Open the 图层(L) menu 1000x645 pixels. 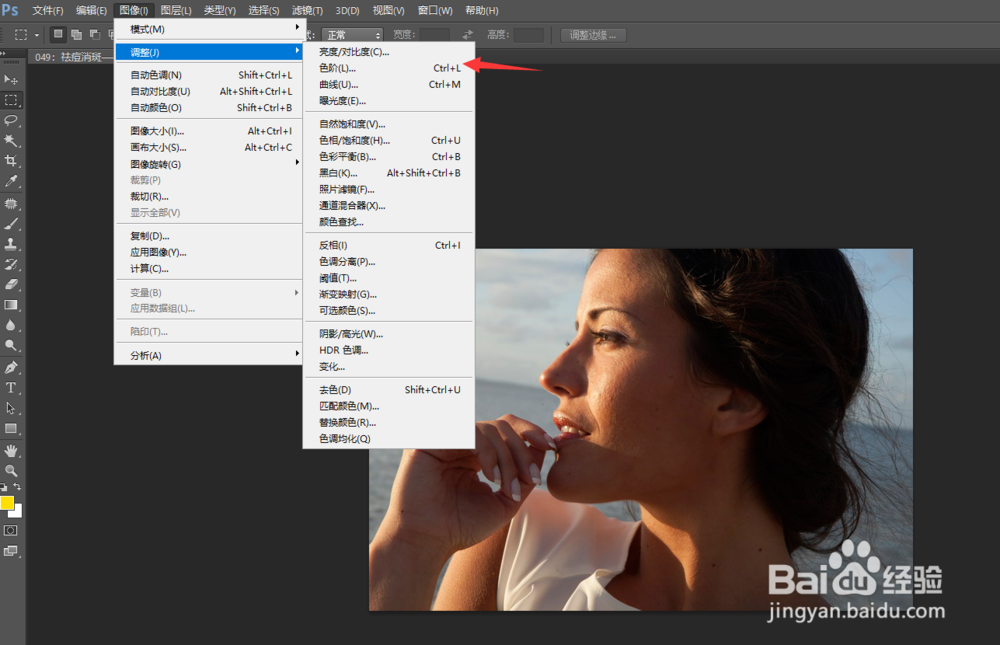(x=176, y=11)
